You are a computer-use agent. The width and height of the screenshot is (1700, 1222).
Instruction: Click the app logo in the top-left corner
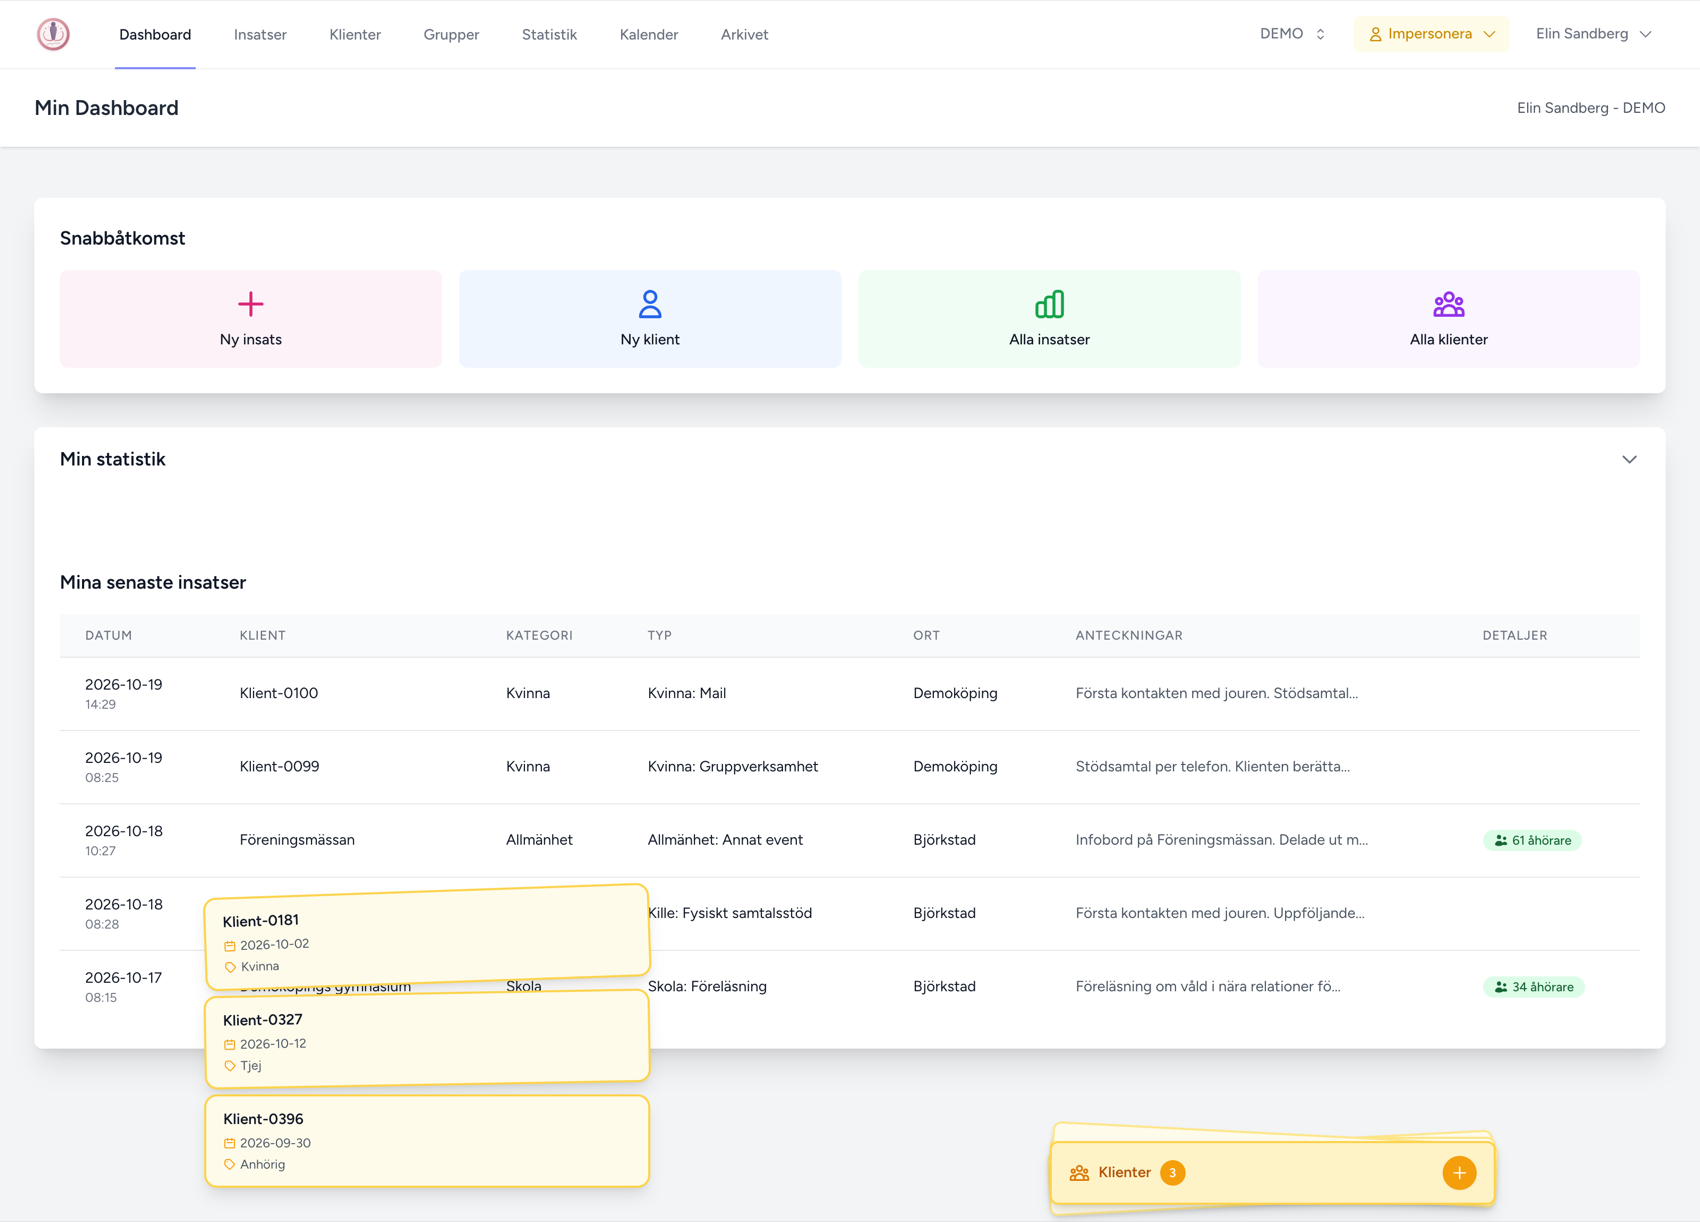click(53, 34)
